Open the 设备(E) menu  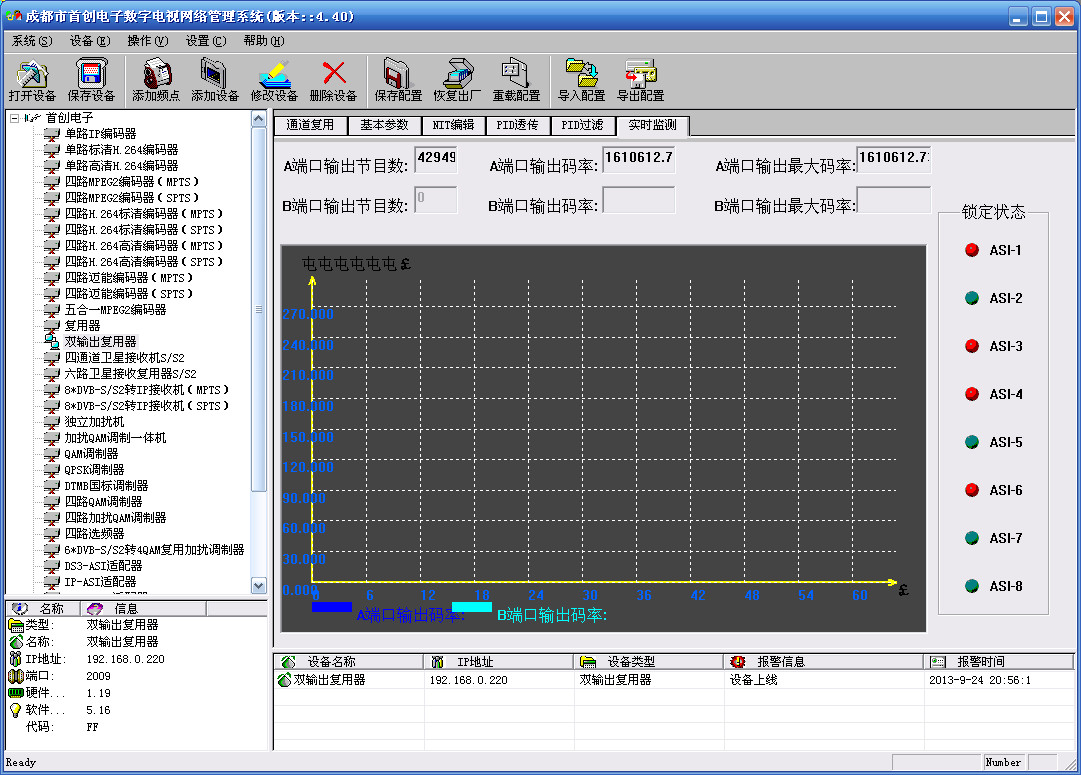tap(90, 41)
